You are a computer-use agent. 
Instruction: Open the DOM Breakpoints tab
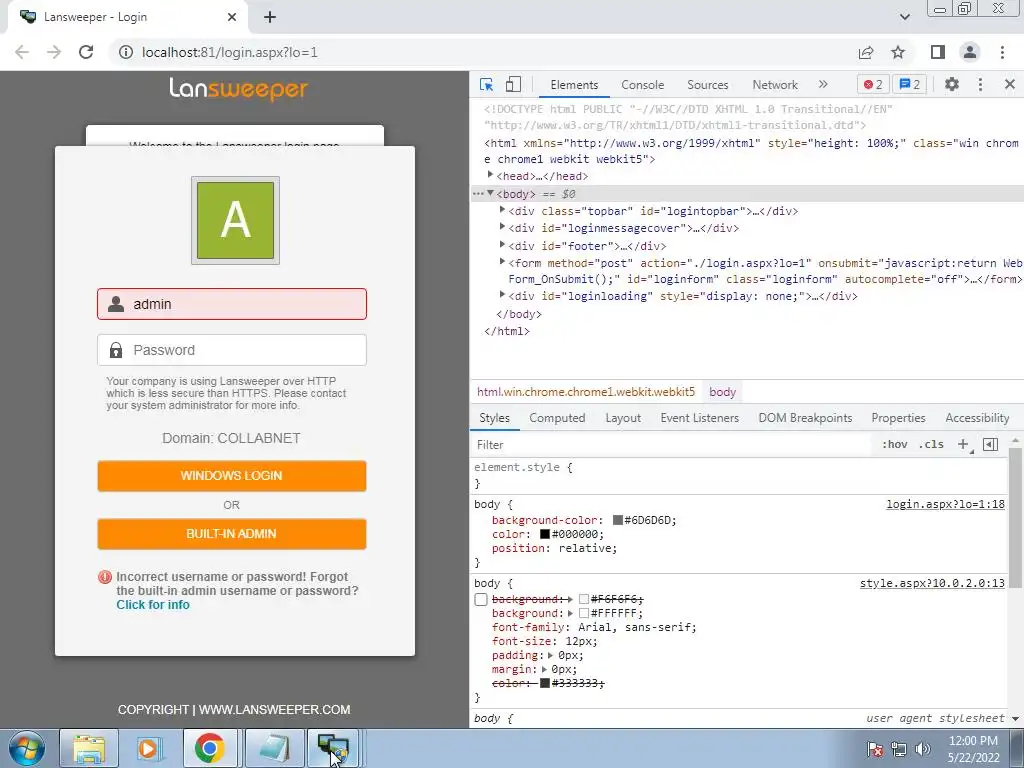(x=805, y=418)
